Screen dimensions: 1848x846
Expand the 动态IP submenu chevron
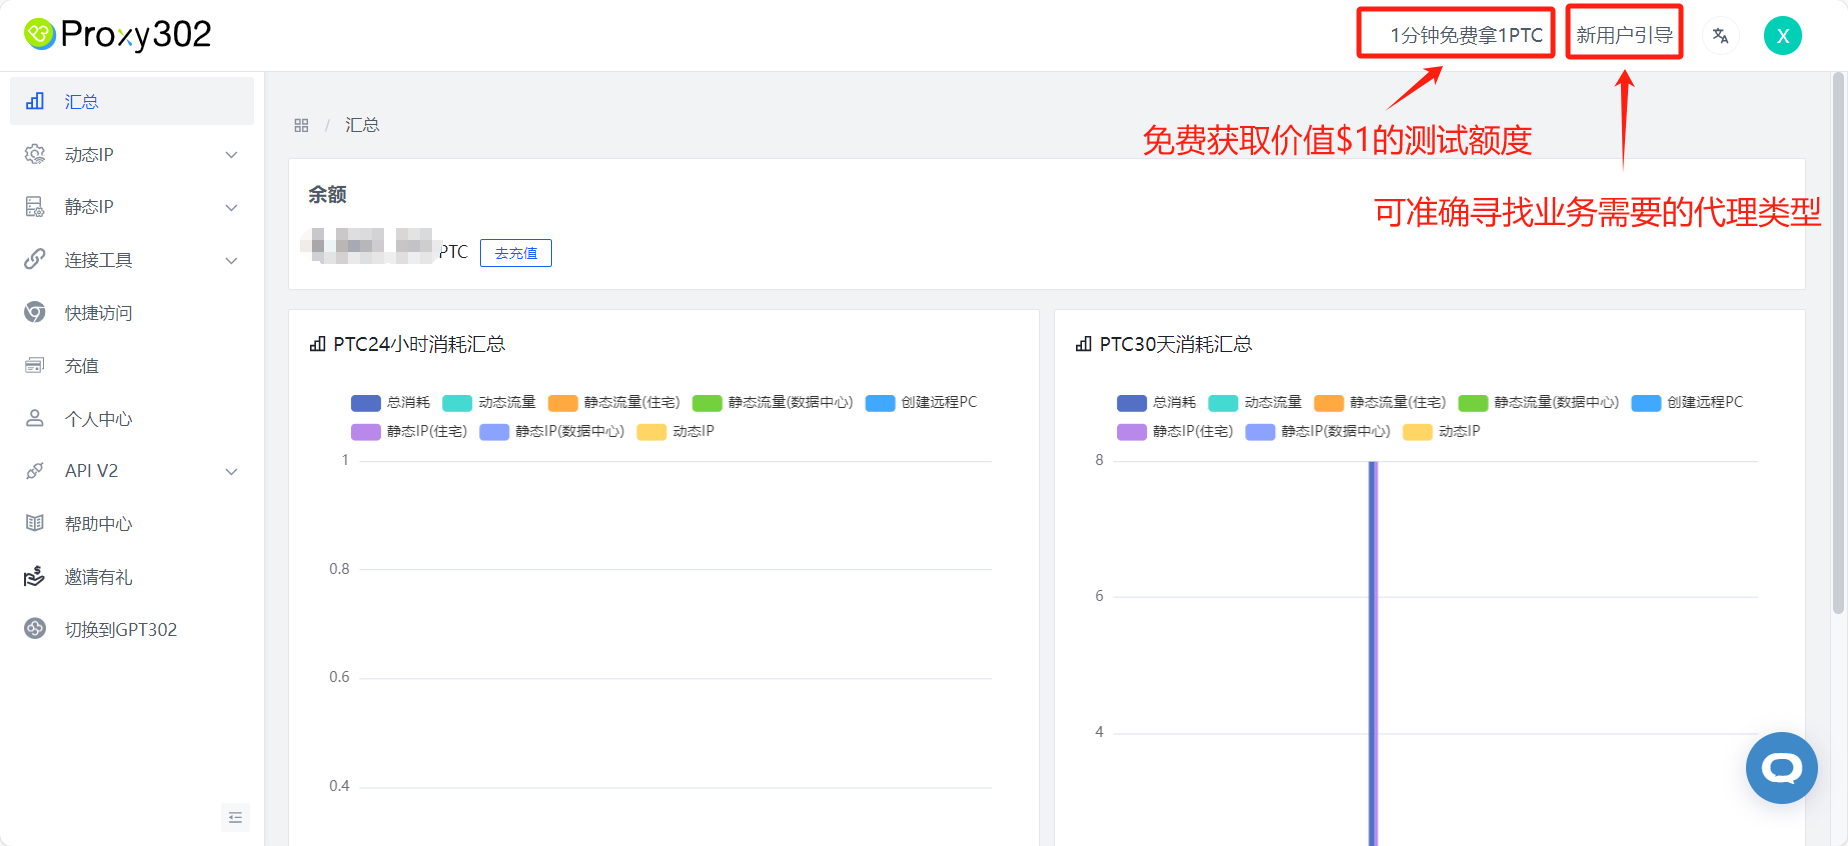point(231,155)
